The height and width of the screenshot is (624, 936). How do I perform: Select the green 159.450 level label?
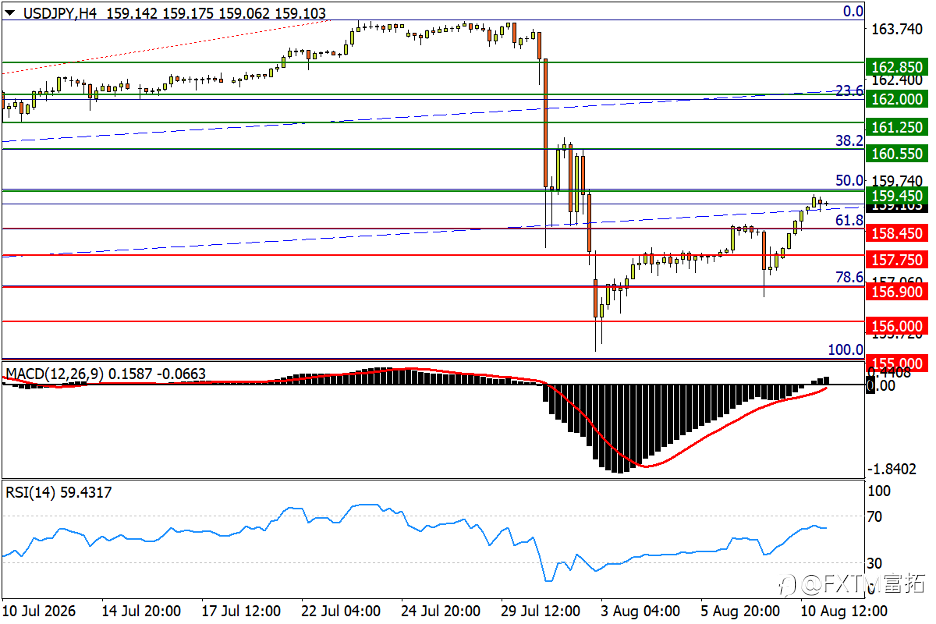(x=897, y=195)
